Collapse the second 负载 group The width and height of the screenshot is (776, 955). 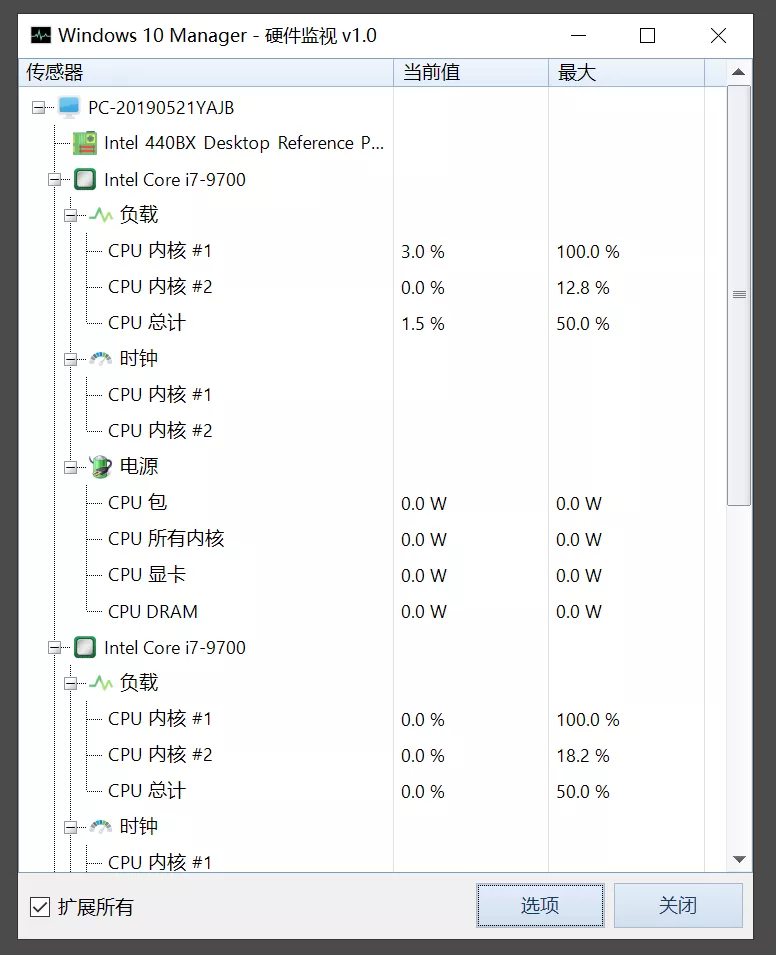pos(71,683)
